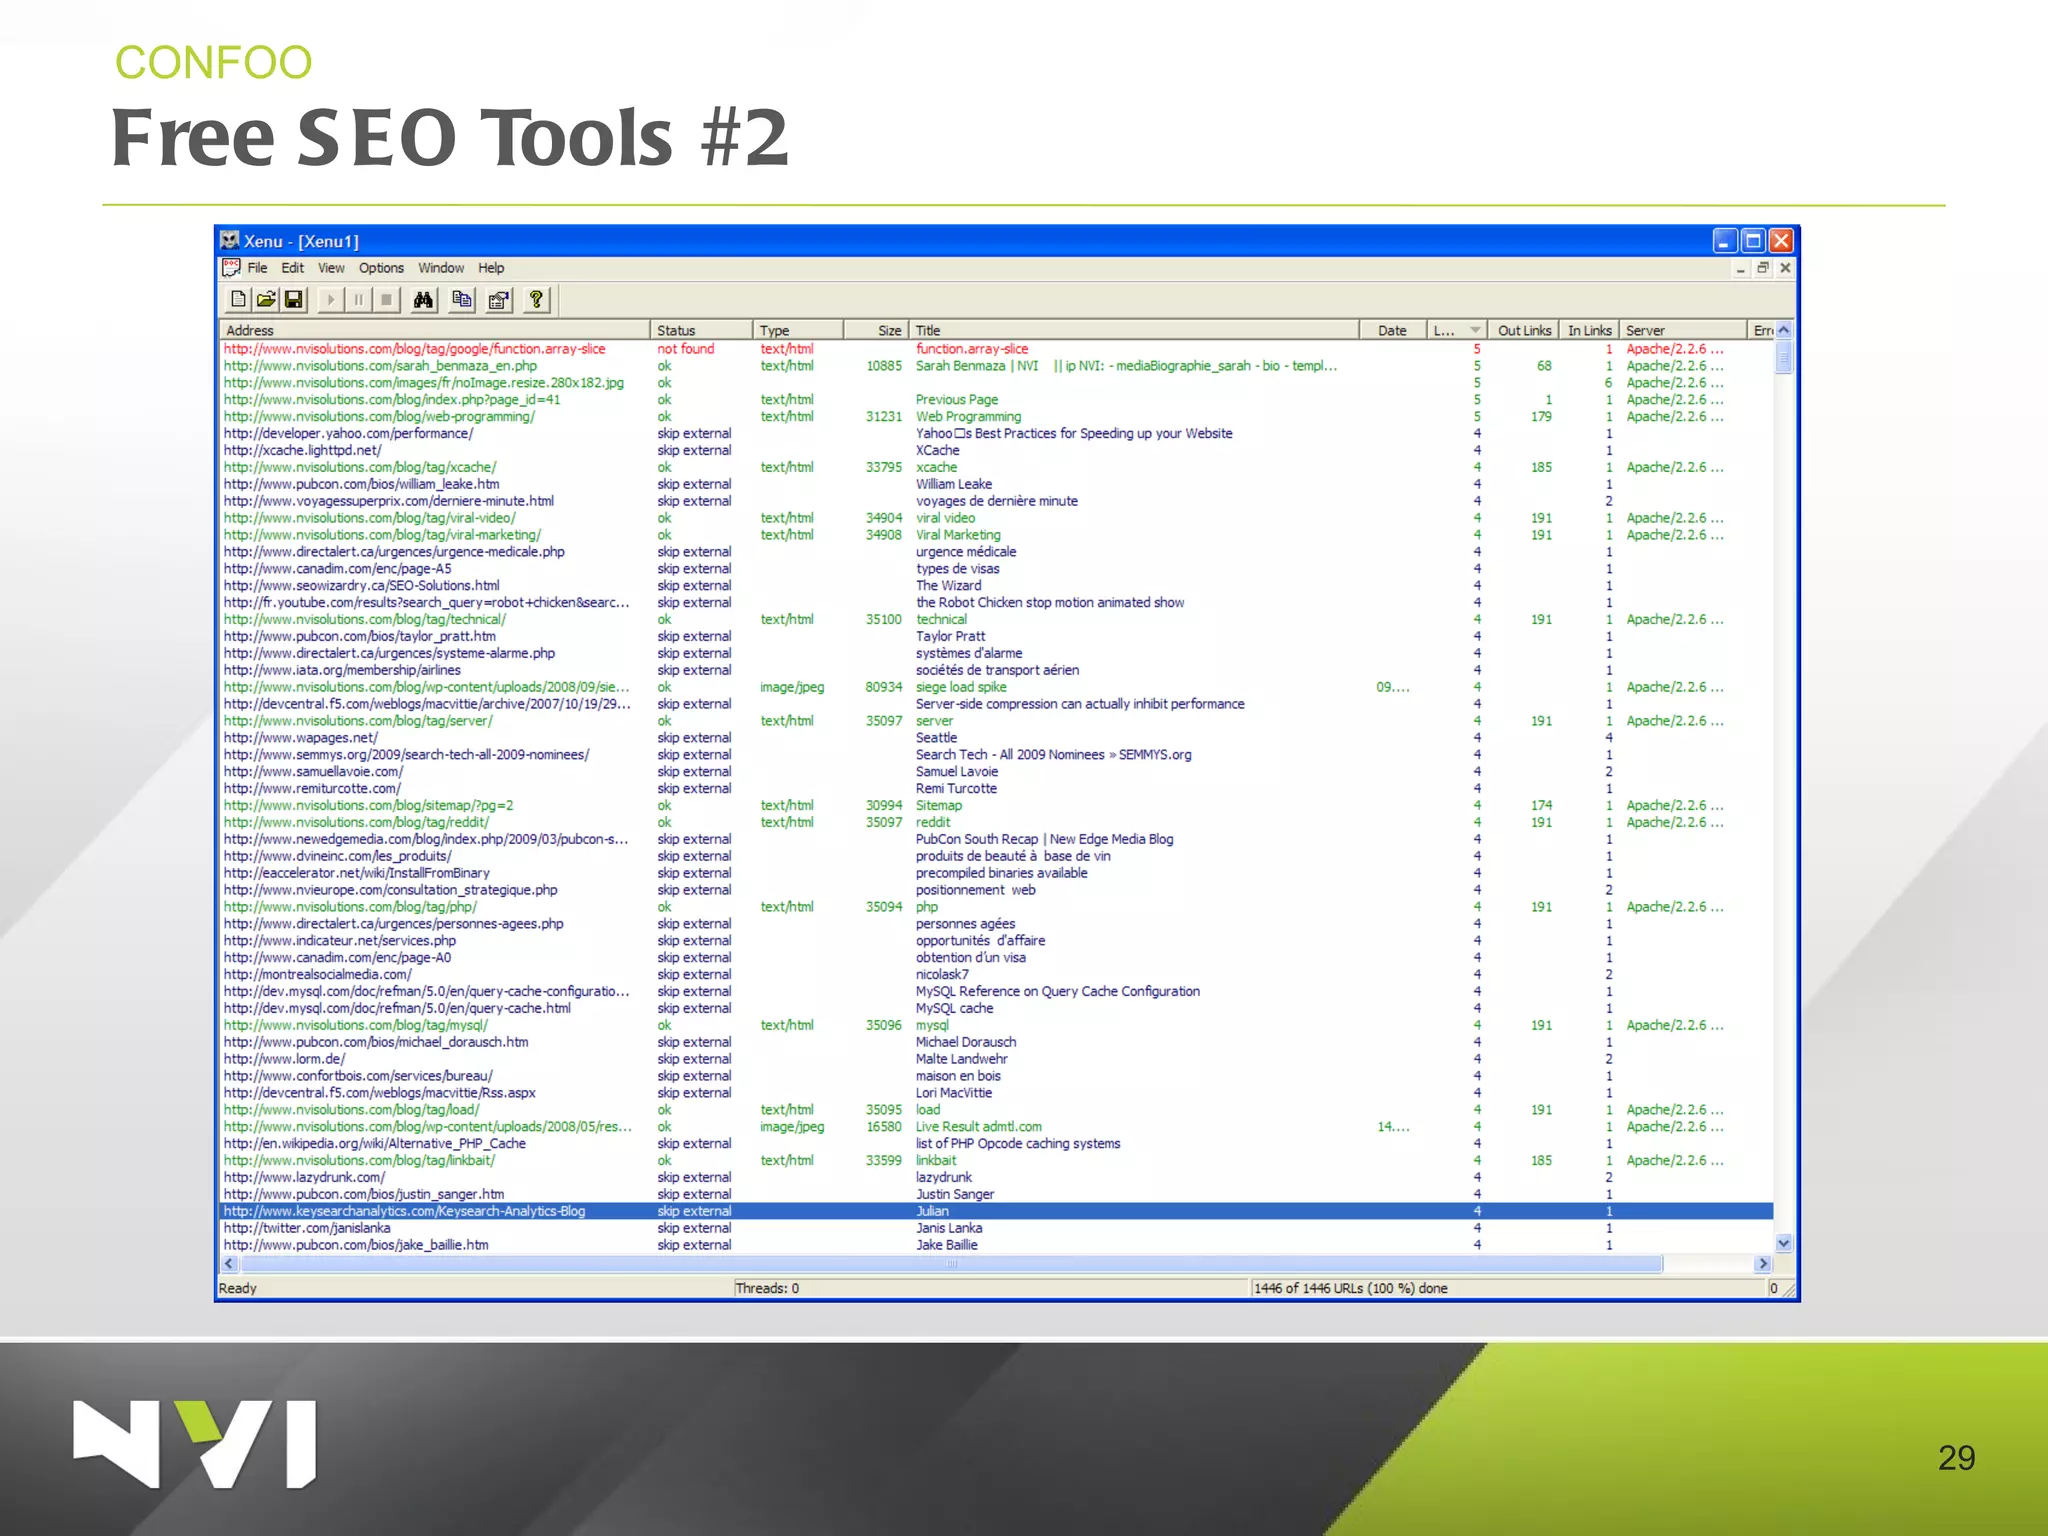Viewport: 2048px width, 1536px height.
Task: Sort by the Size column header
Action: tap(876, 330)
